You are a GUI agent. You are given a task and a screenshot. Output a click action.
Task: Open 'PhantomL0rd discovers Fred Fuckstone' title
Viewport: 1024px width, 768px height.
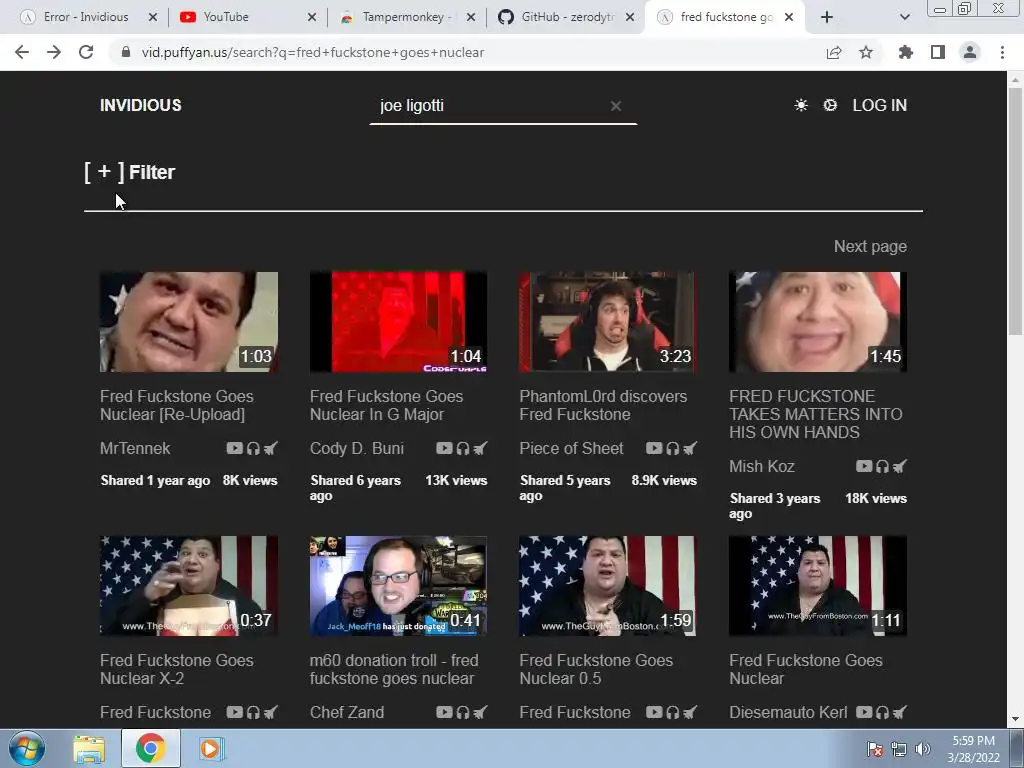(603, 405)
